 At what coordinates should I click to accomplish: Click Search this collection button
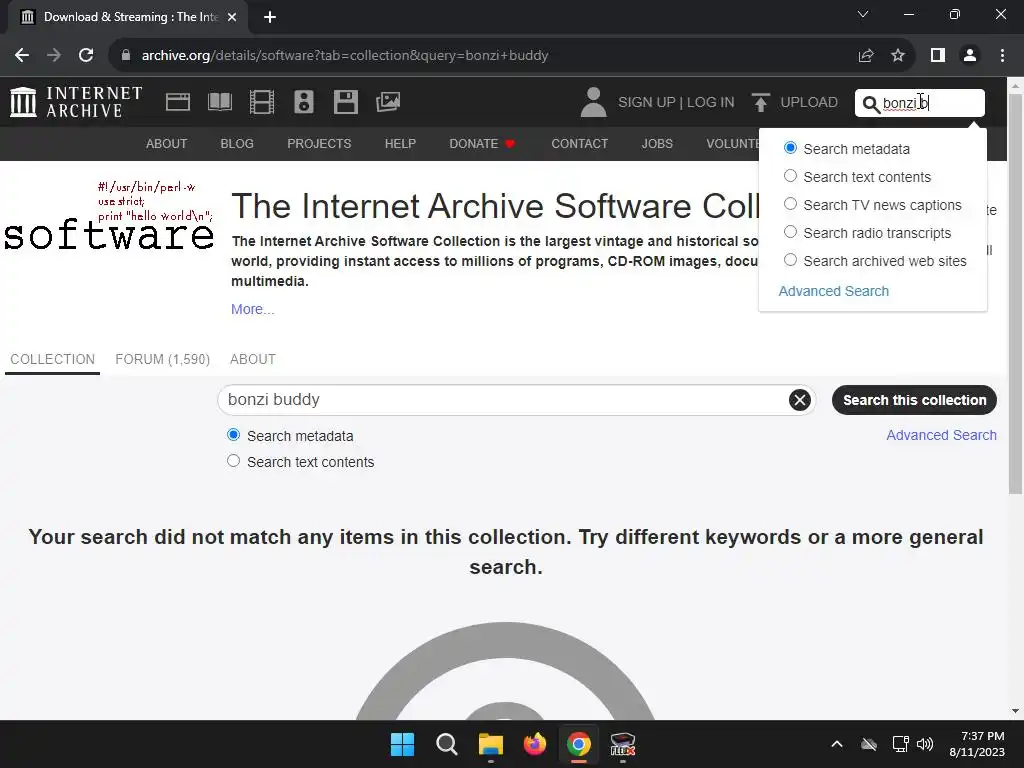click(914, 400)
